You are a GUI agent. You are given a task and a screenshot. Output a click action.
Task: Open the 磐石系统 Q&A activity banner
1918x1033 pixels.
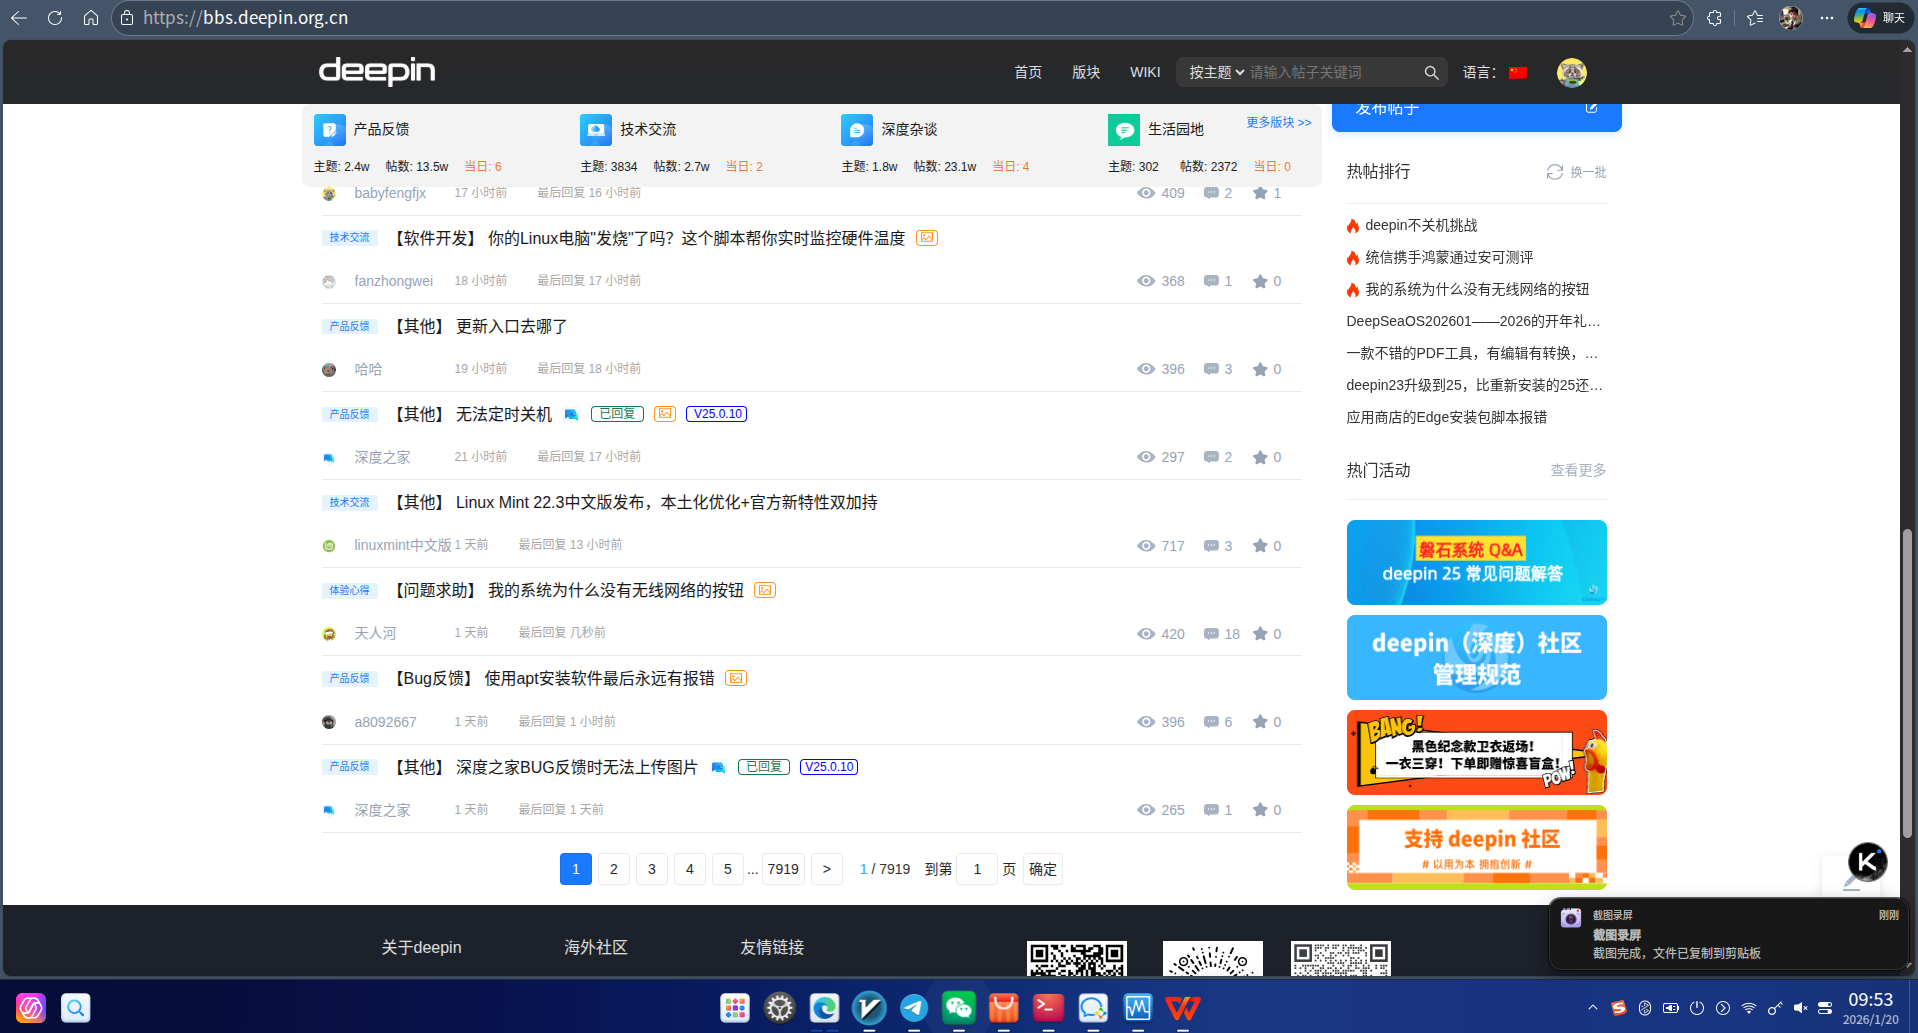[1476, 562]
